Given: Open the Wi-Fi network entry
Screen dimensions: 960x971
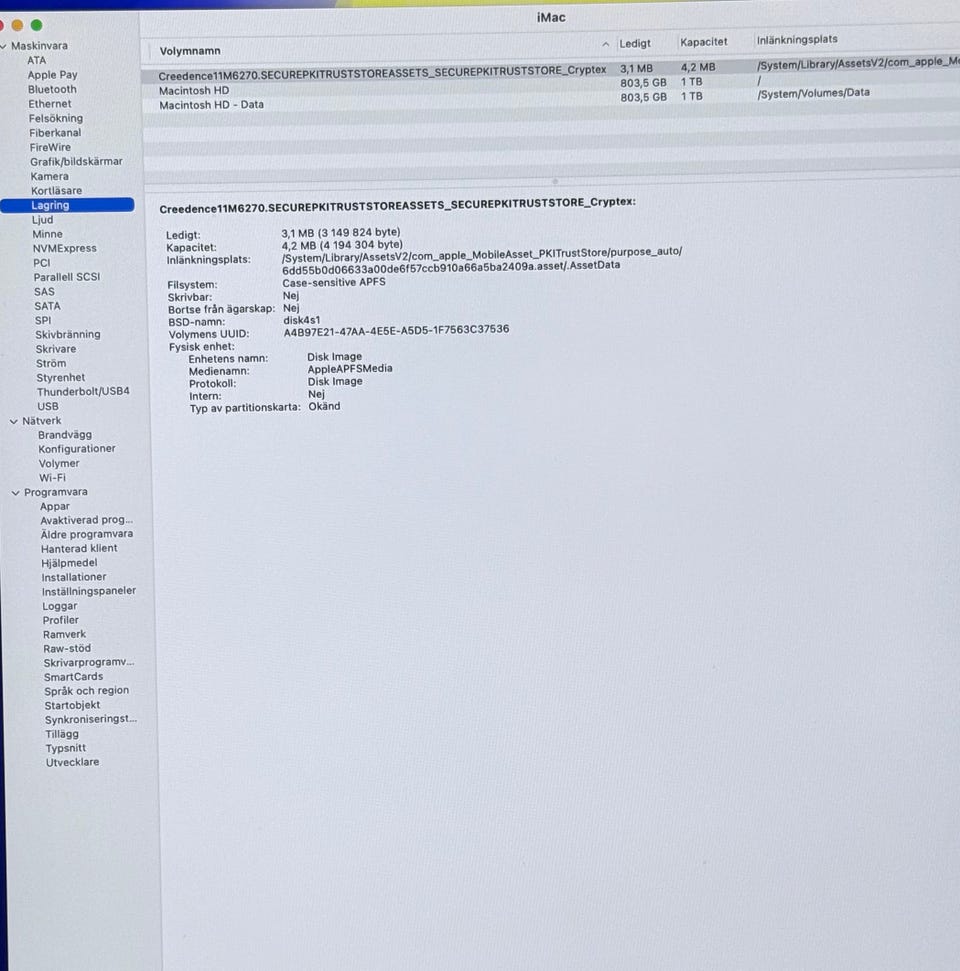Looking at the screenshot, I should pyautogui.click(x=52, y=477).
